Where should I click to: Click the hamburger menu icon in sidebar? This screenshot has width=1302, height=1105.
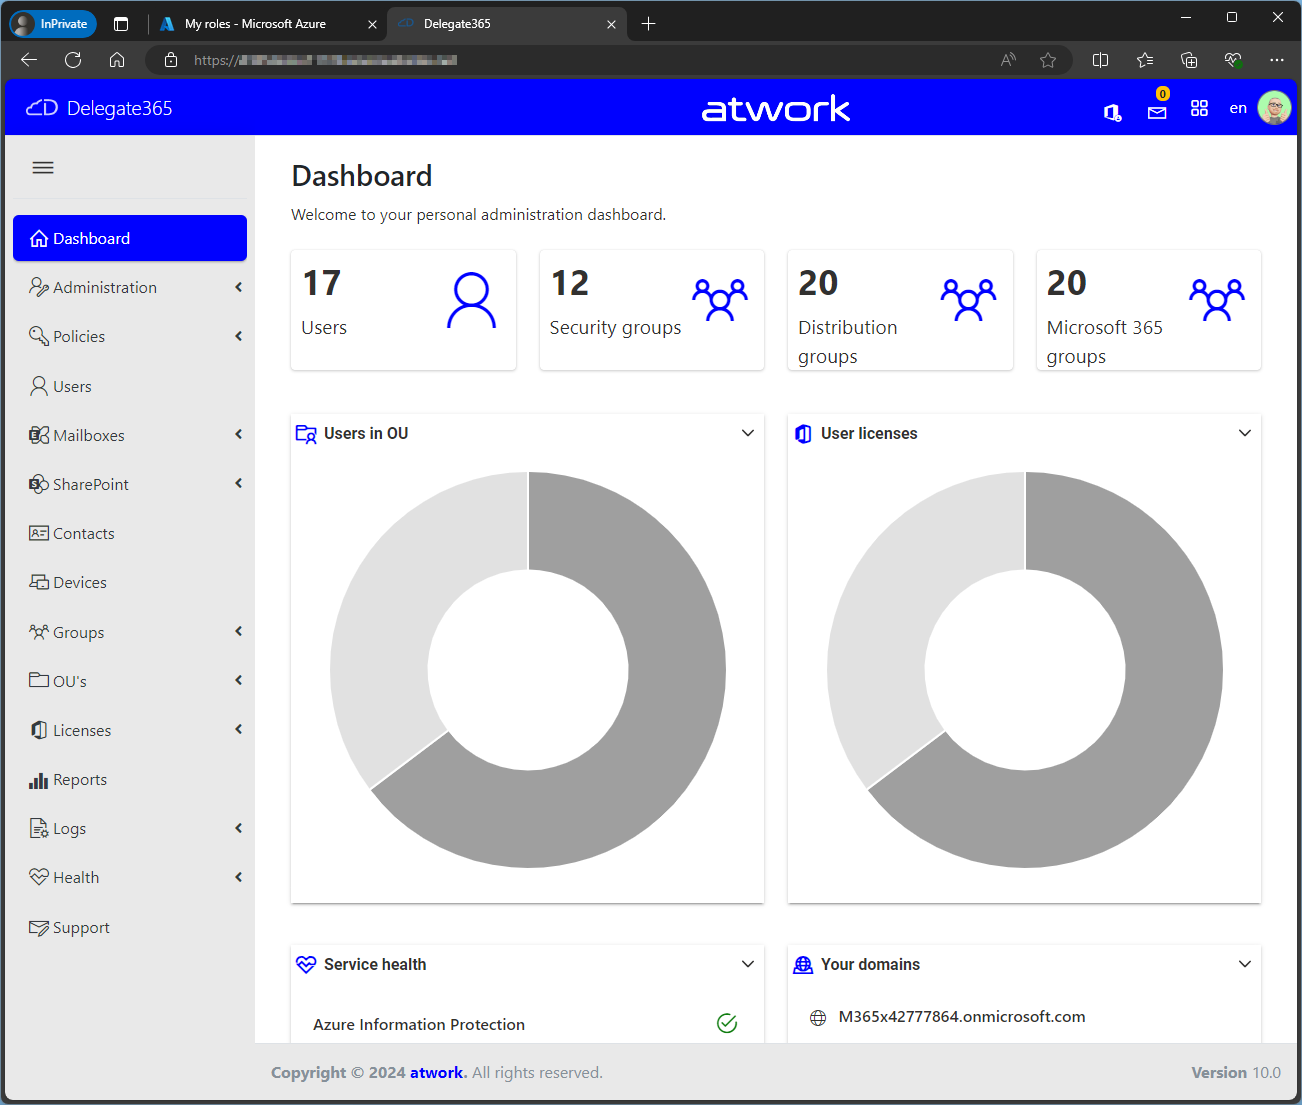(43, 168)
